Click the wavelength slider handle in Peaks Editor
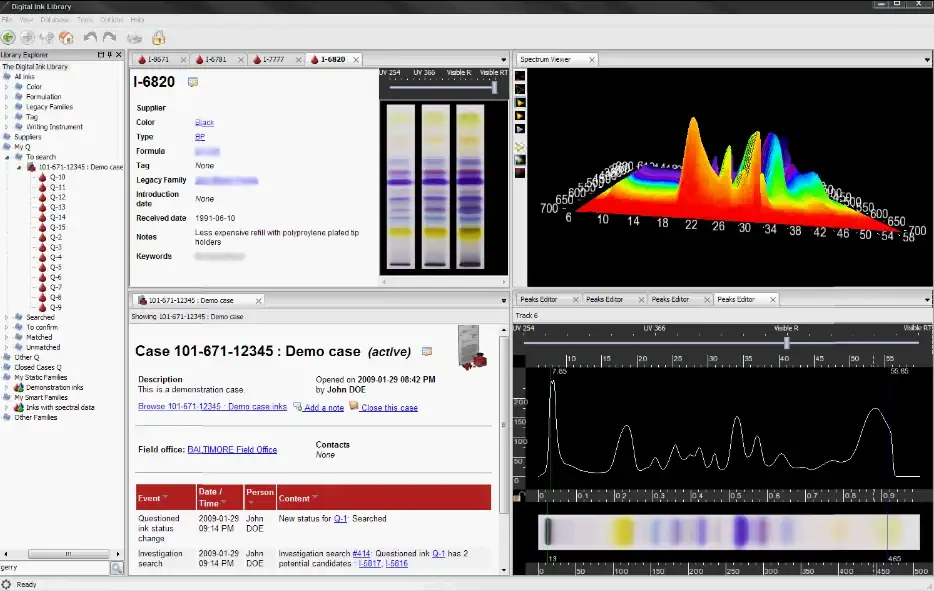 coord(786,342)
